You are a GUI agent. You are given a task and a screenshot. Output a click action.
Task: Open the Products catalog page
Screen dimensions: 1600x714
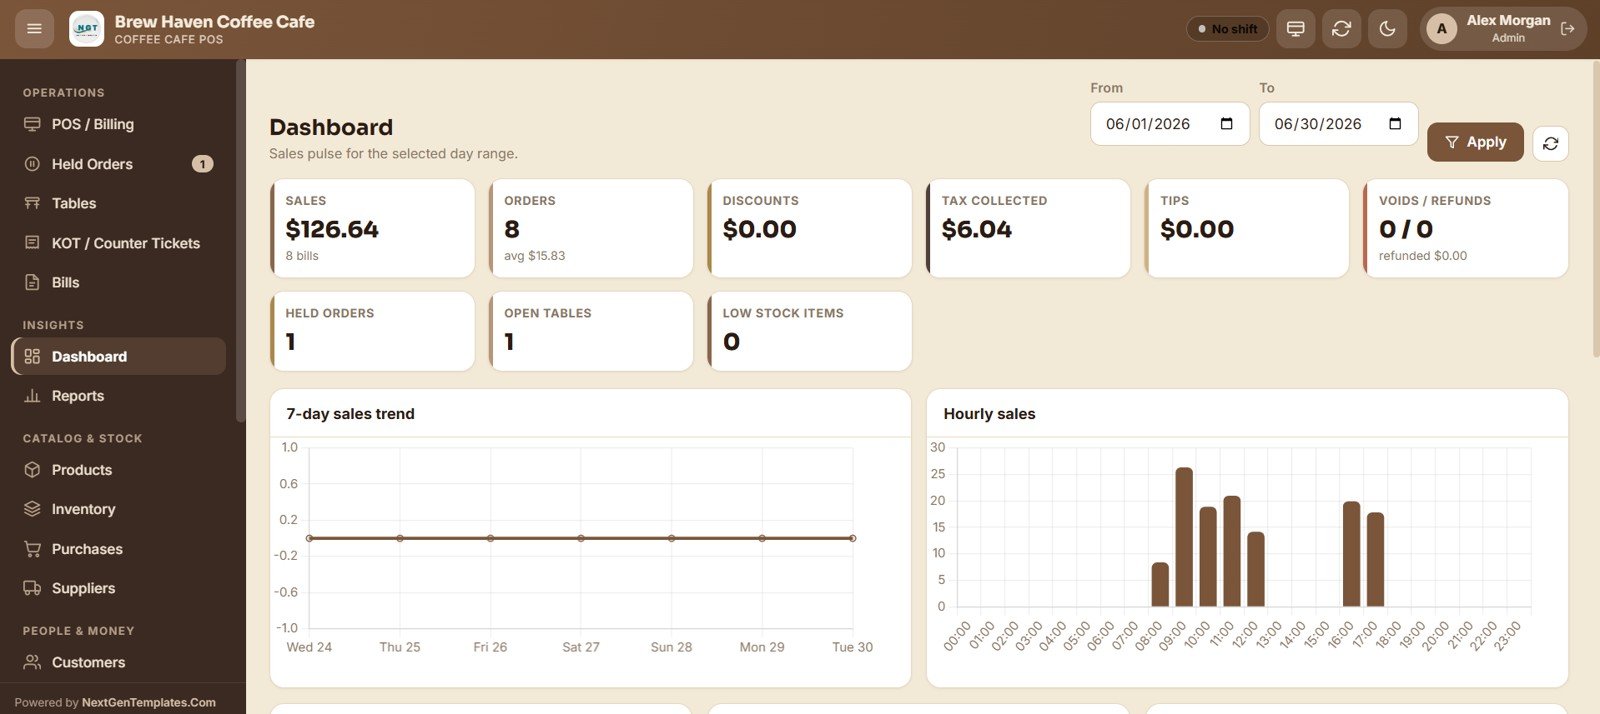coord(118,470)
